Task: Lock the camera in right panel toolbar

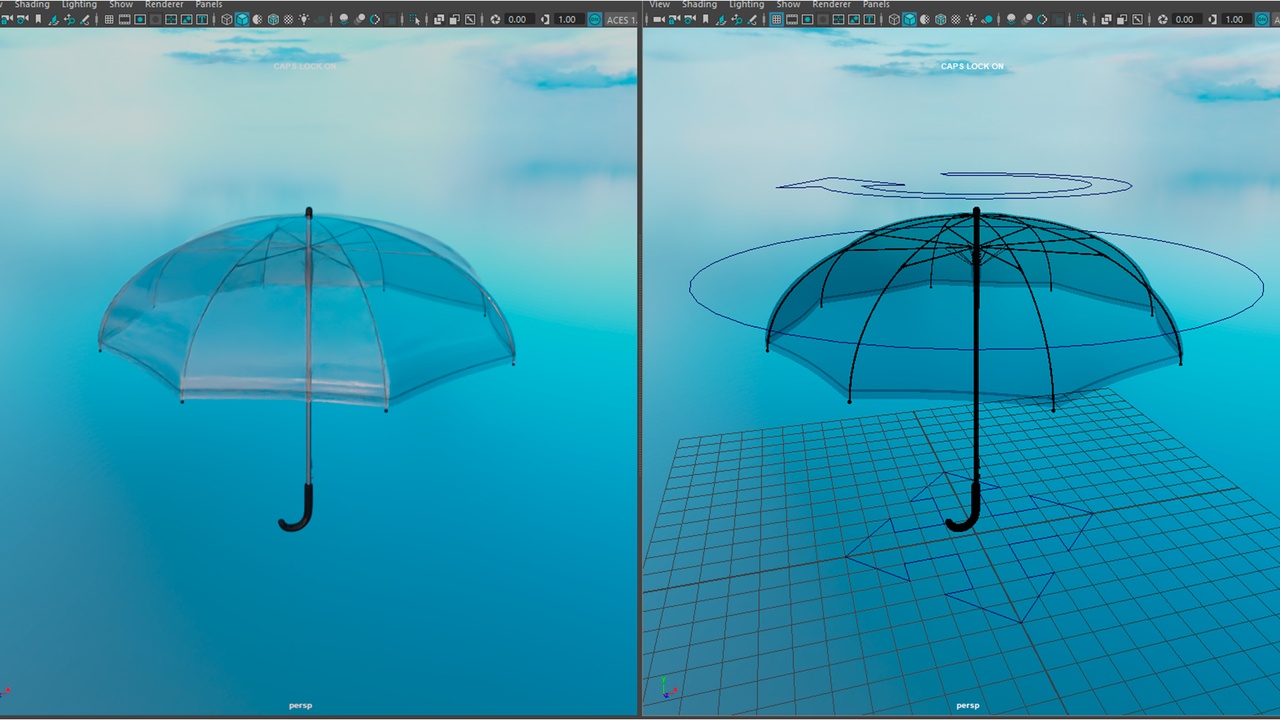Action: [x=673, y=19]
